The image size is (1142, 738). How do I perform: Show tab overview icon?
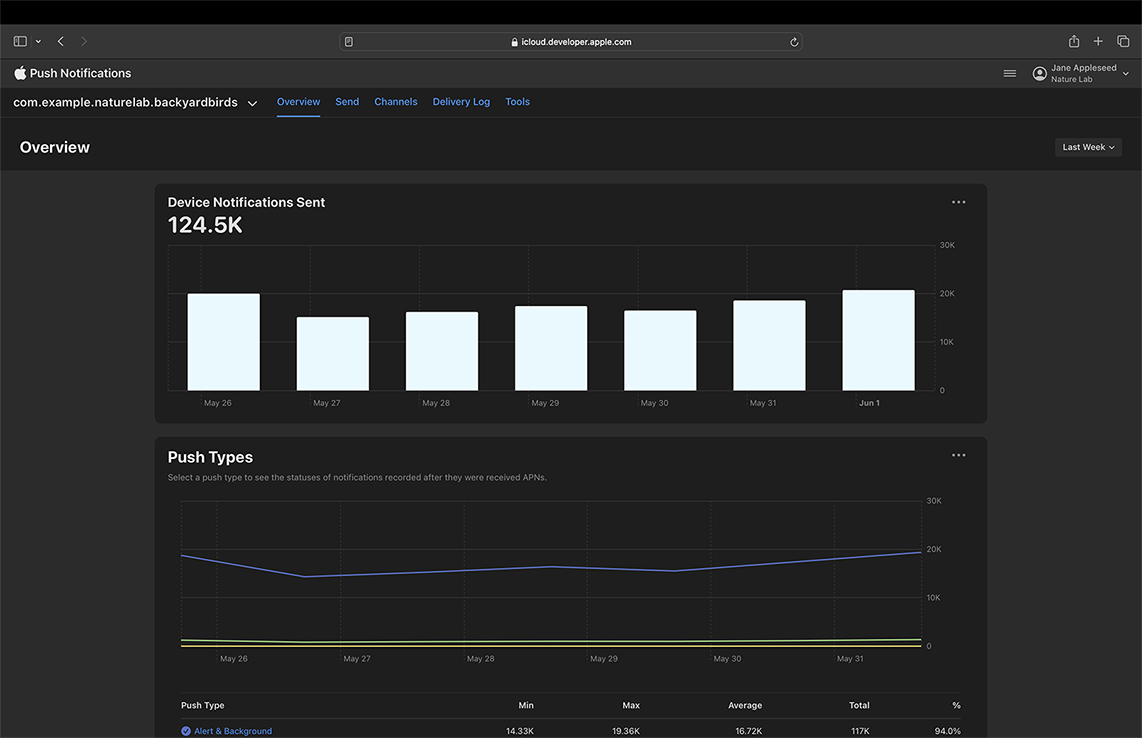1123,42
